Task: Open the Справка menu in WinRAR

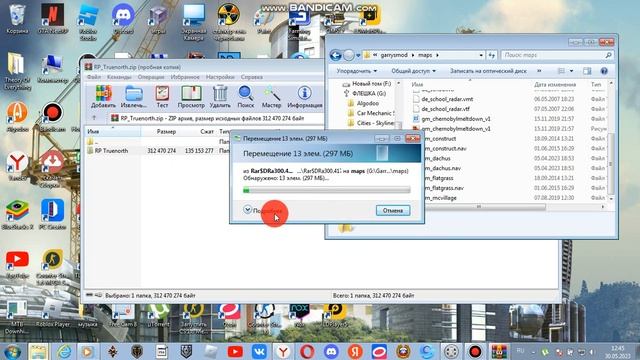Action: click(x=251, y=77)
